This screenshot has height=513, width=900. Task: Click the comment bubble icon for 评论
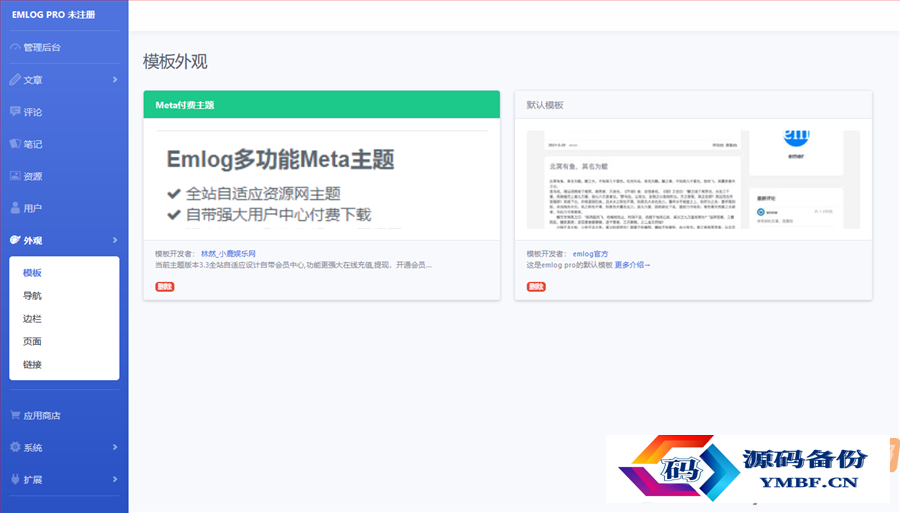pos(15,111)
